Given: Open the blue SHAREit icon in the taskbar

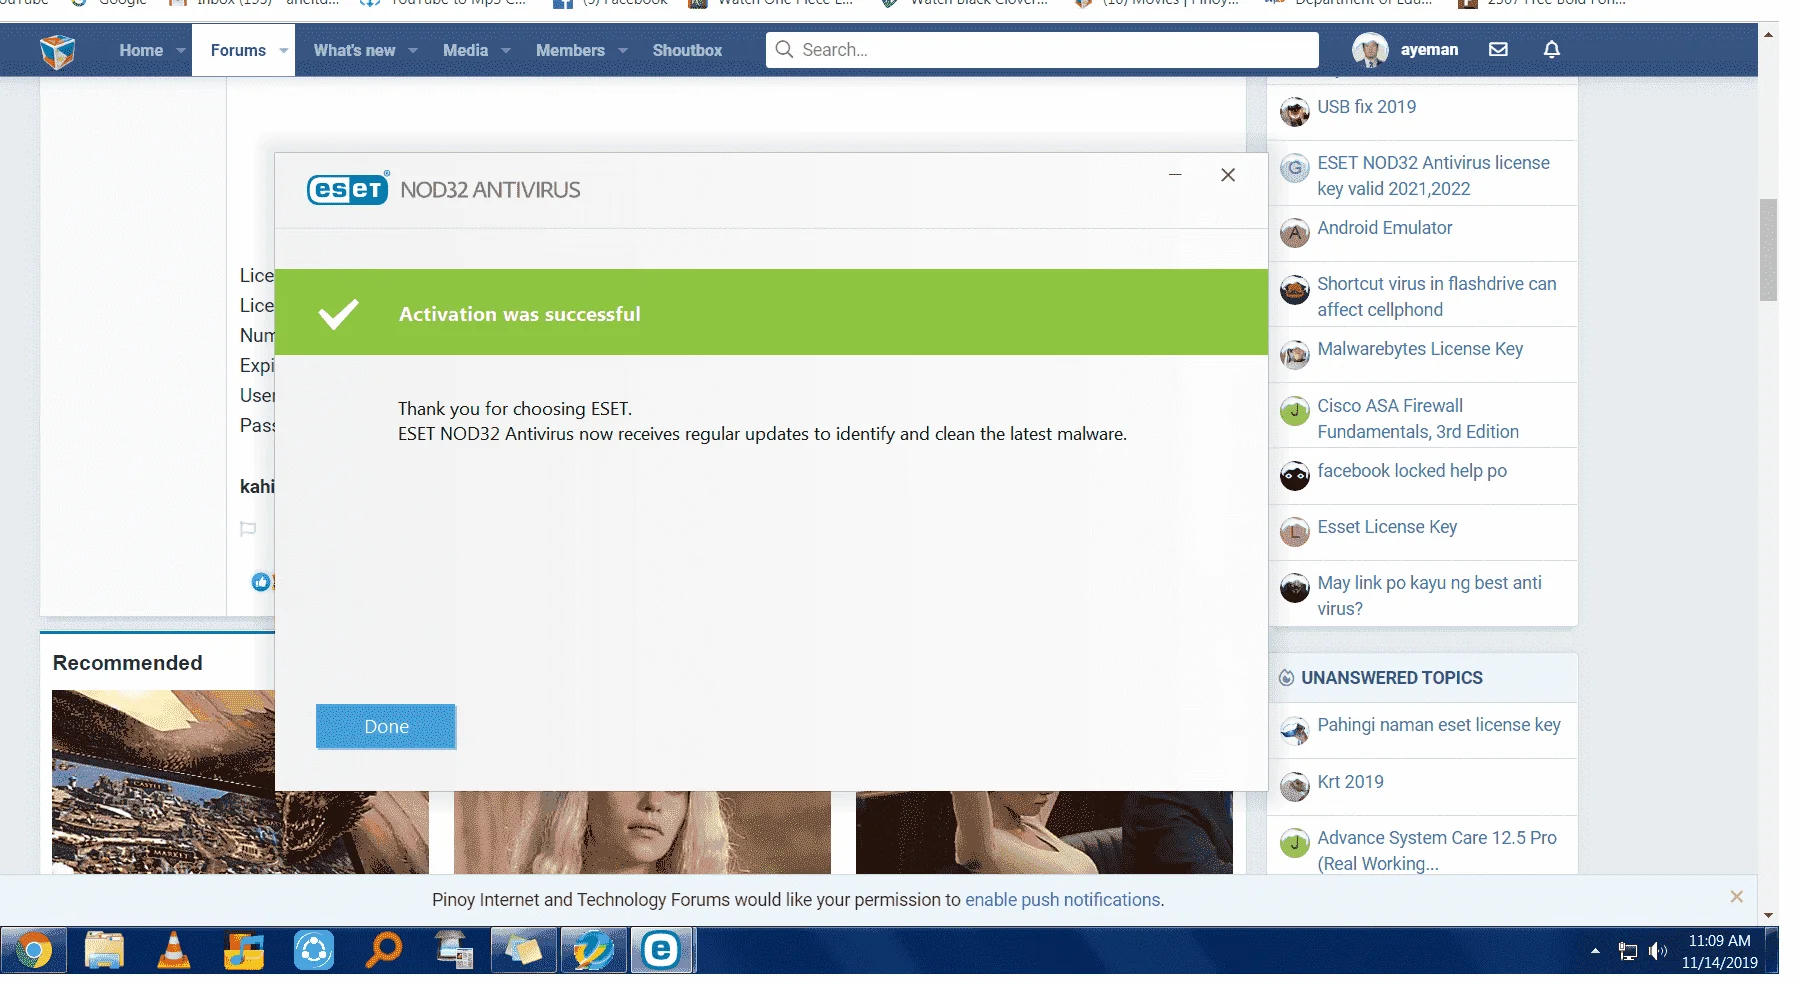Looking at the screenshot, I should [314, 950].
